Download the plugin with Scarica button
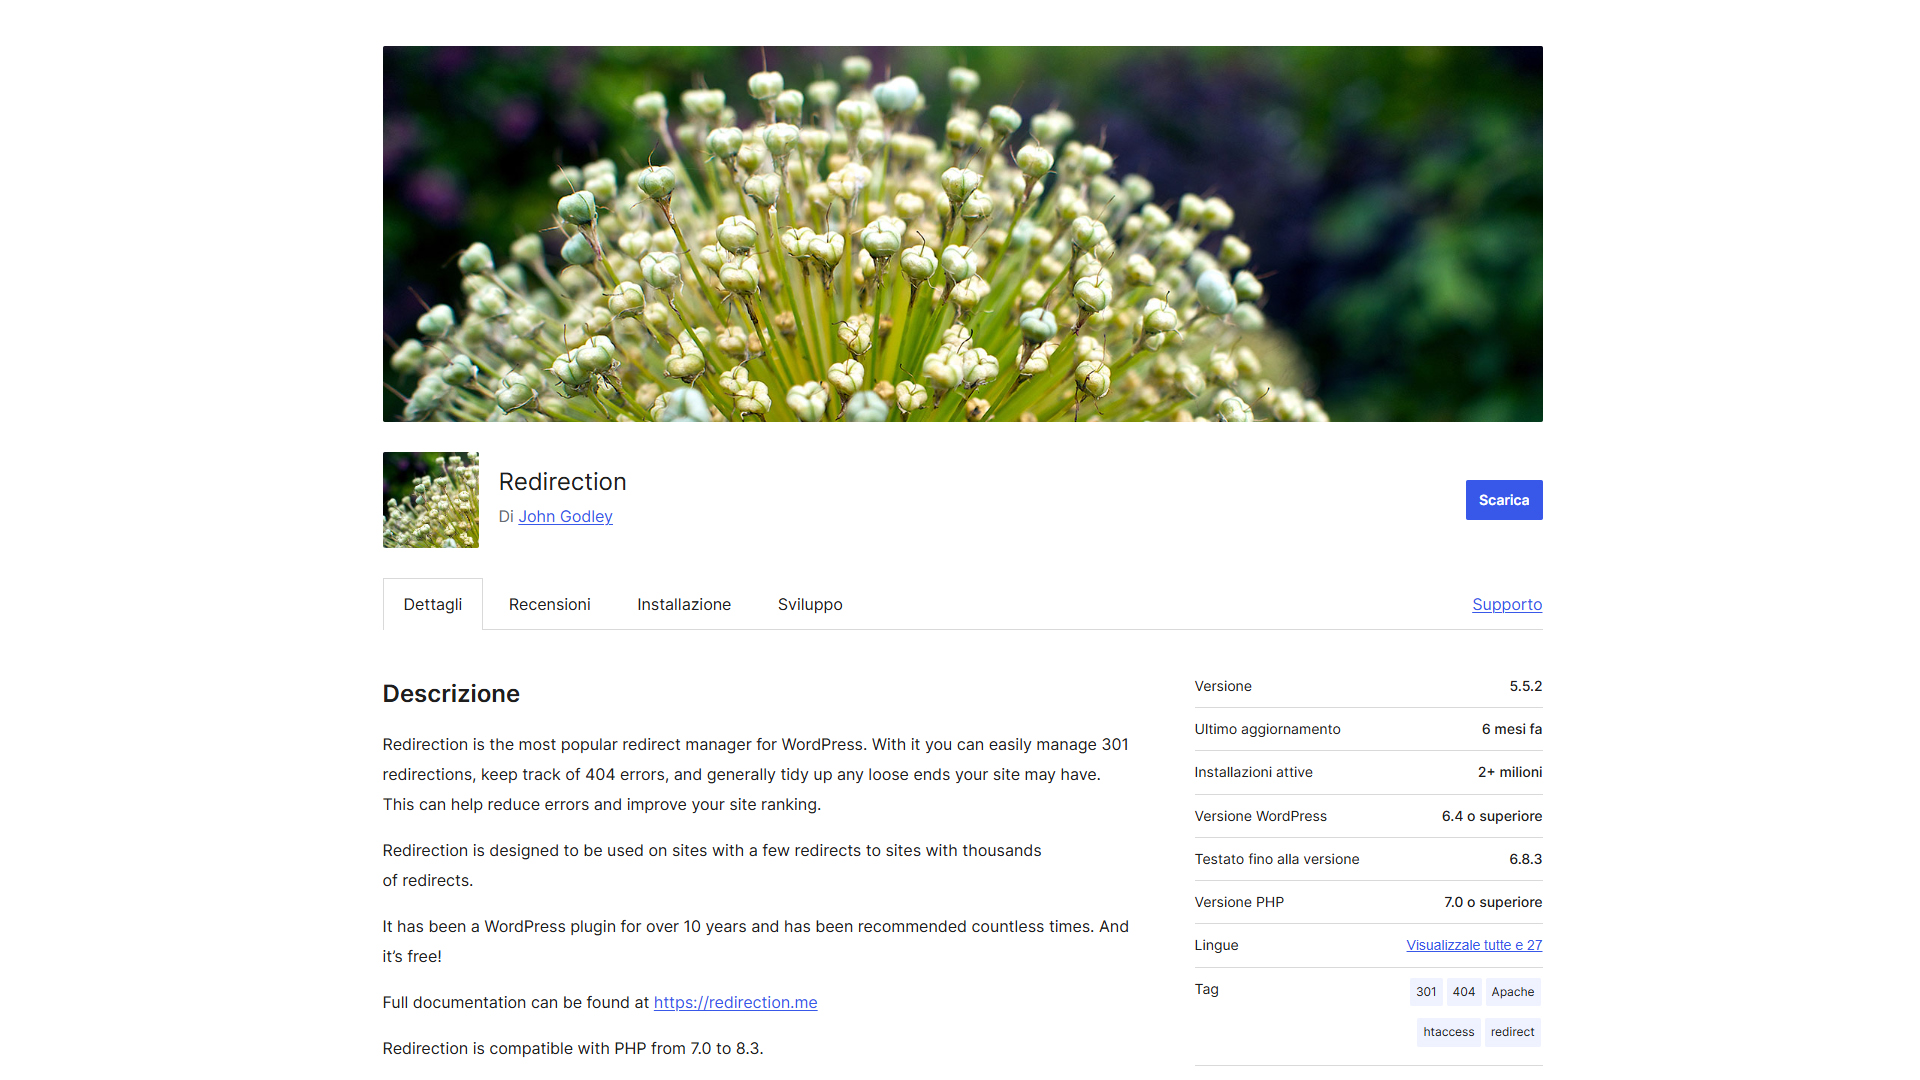 click(x=1504, y=500)
